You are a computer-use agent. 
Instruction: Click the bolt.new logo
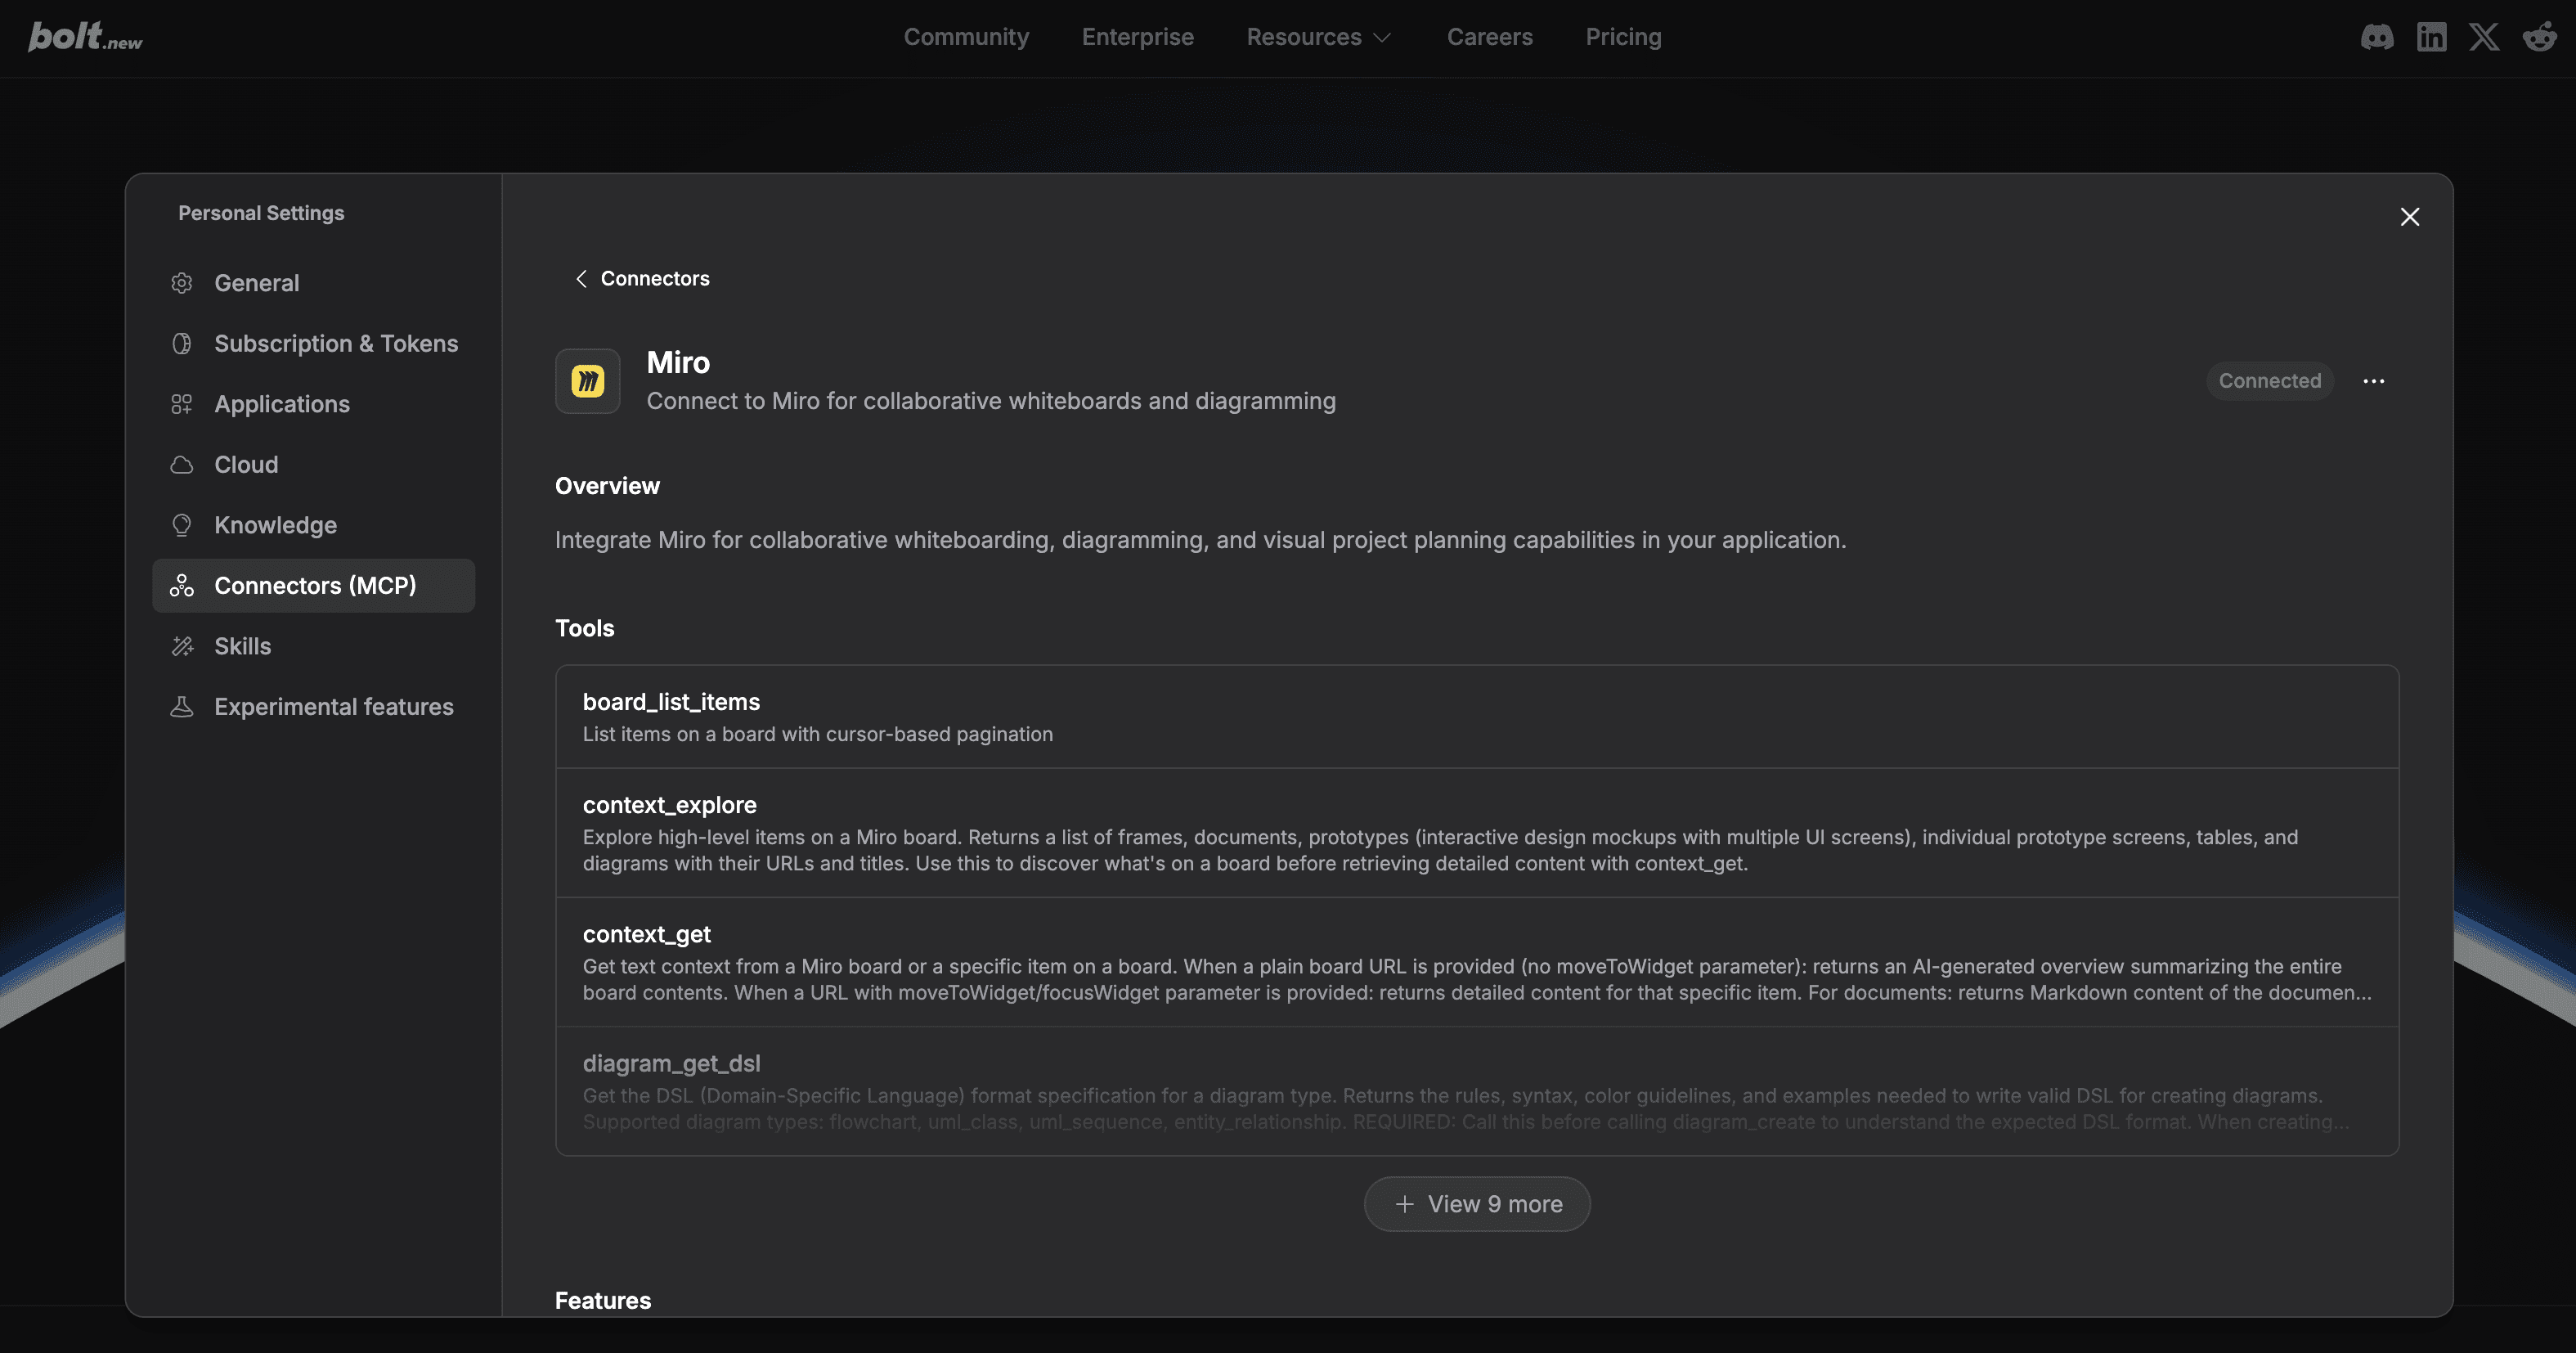(x=85, y=37)
